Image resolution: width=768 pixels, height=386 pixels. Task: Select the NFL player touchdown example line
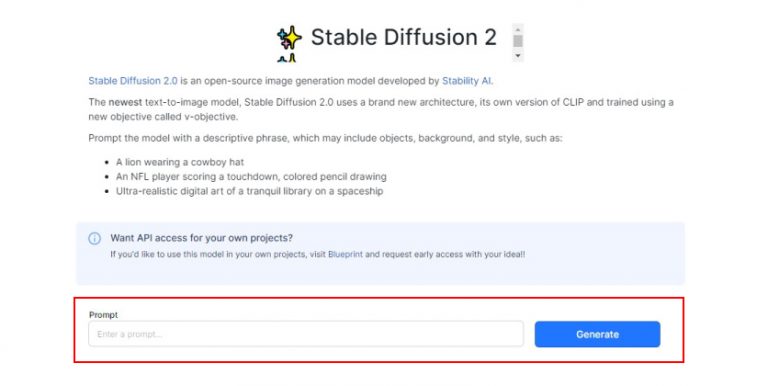(x=251, y=176)
